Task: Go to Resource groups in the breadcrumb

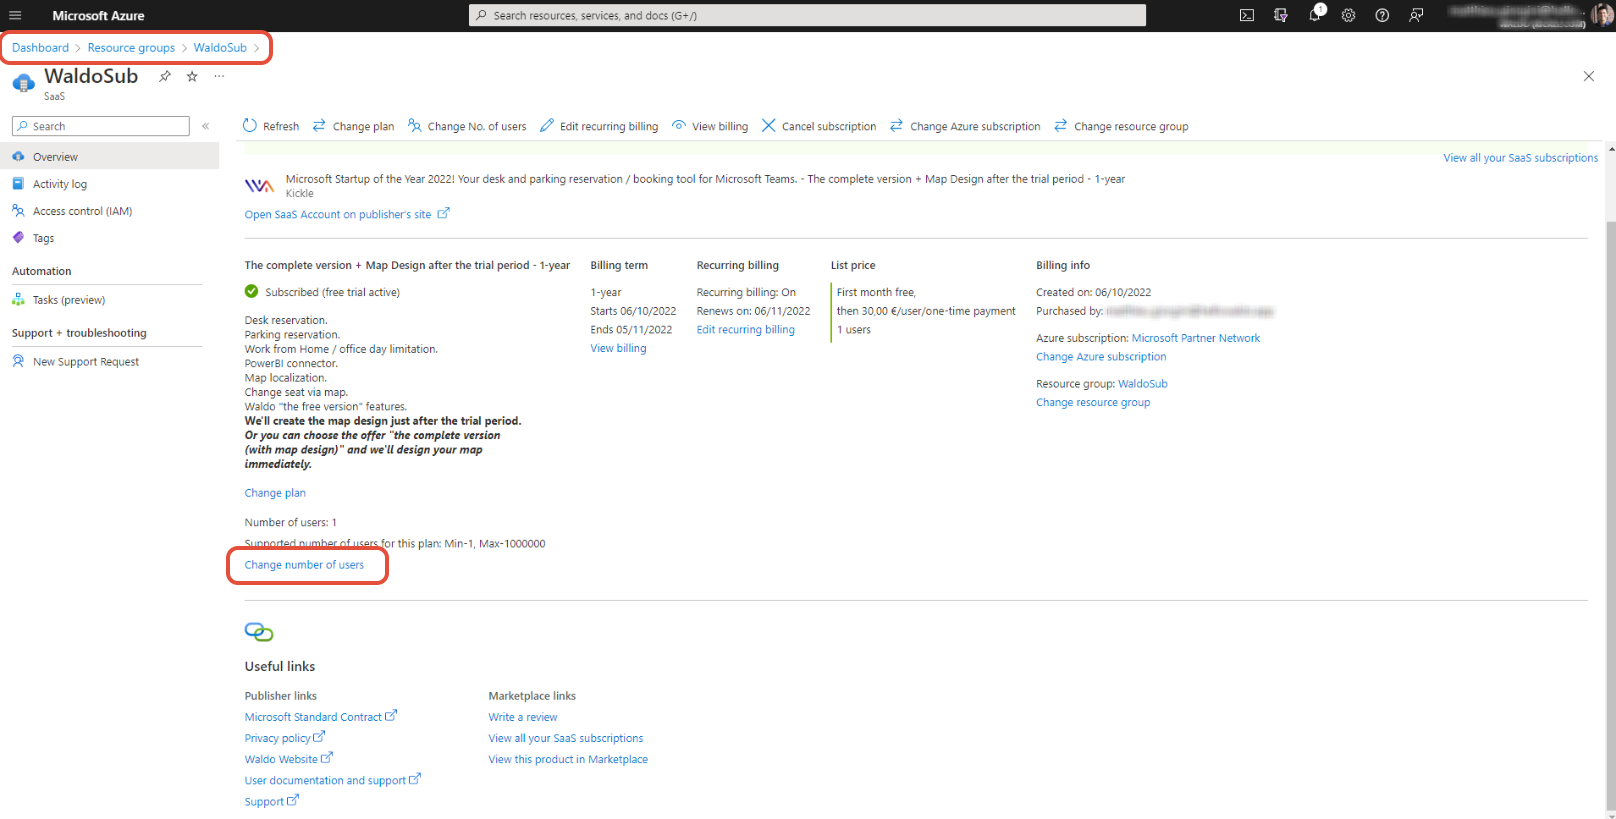Action: click(131, 48)
